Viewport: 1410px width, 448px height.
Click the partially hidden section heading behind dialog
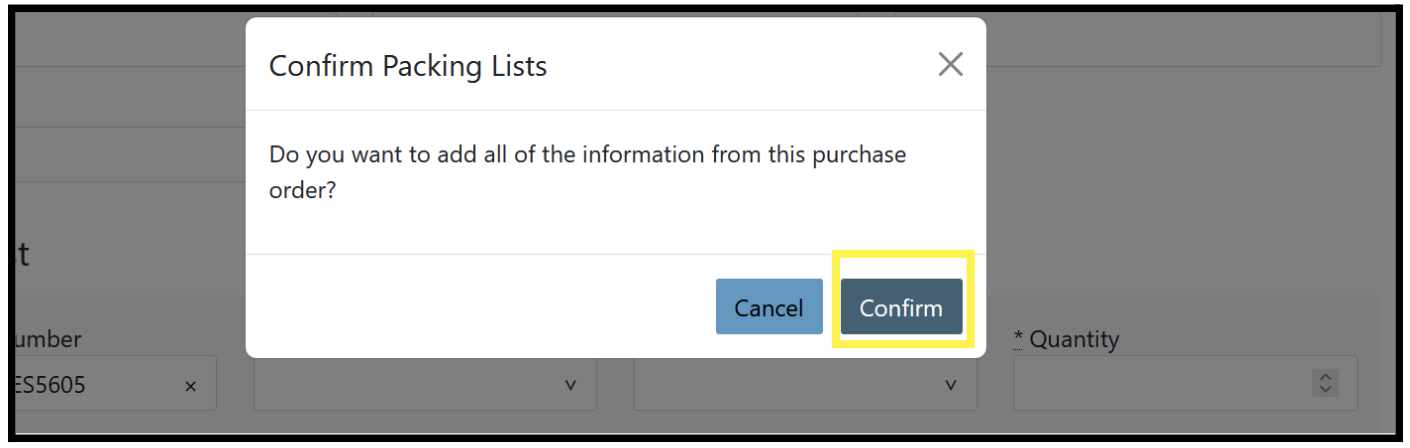point(22,254)
